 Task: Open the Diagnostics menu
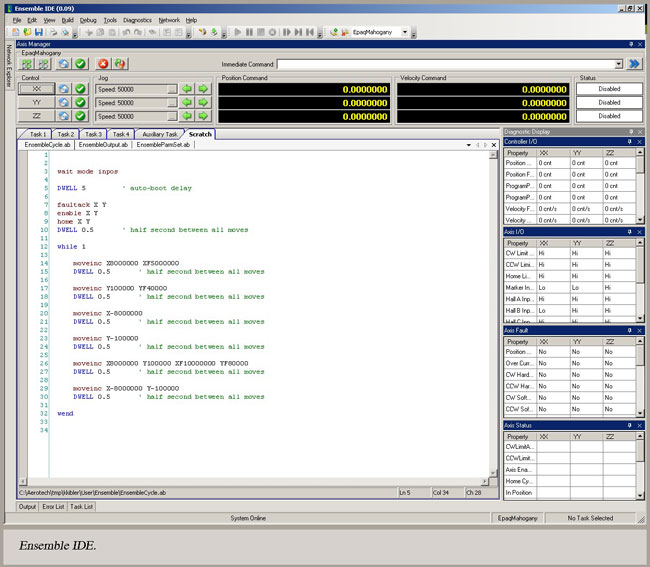tap(137, 19)
